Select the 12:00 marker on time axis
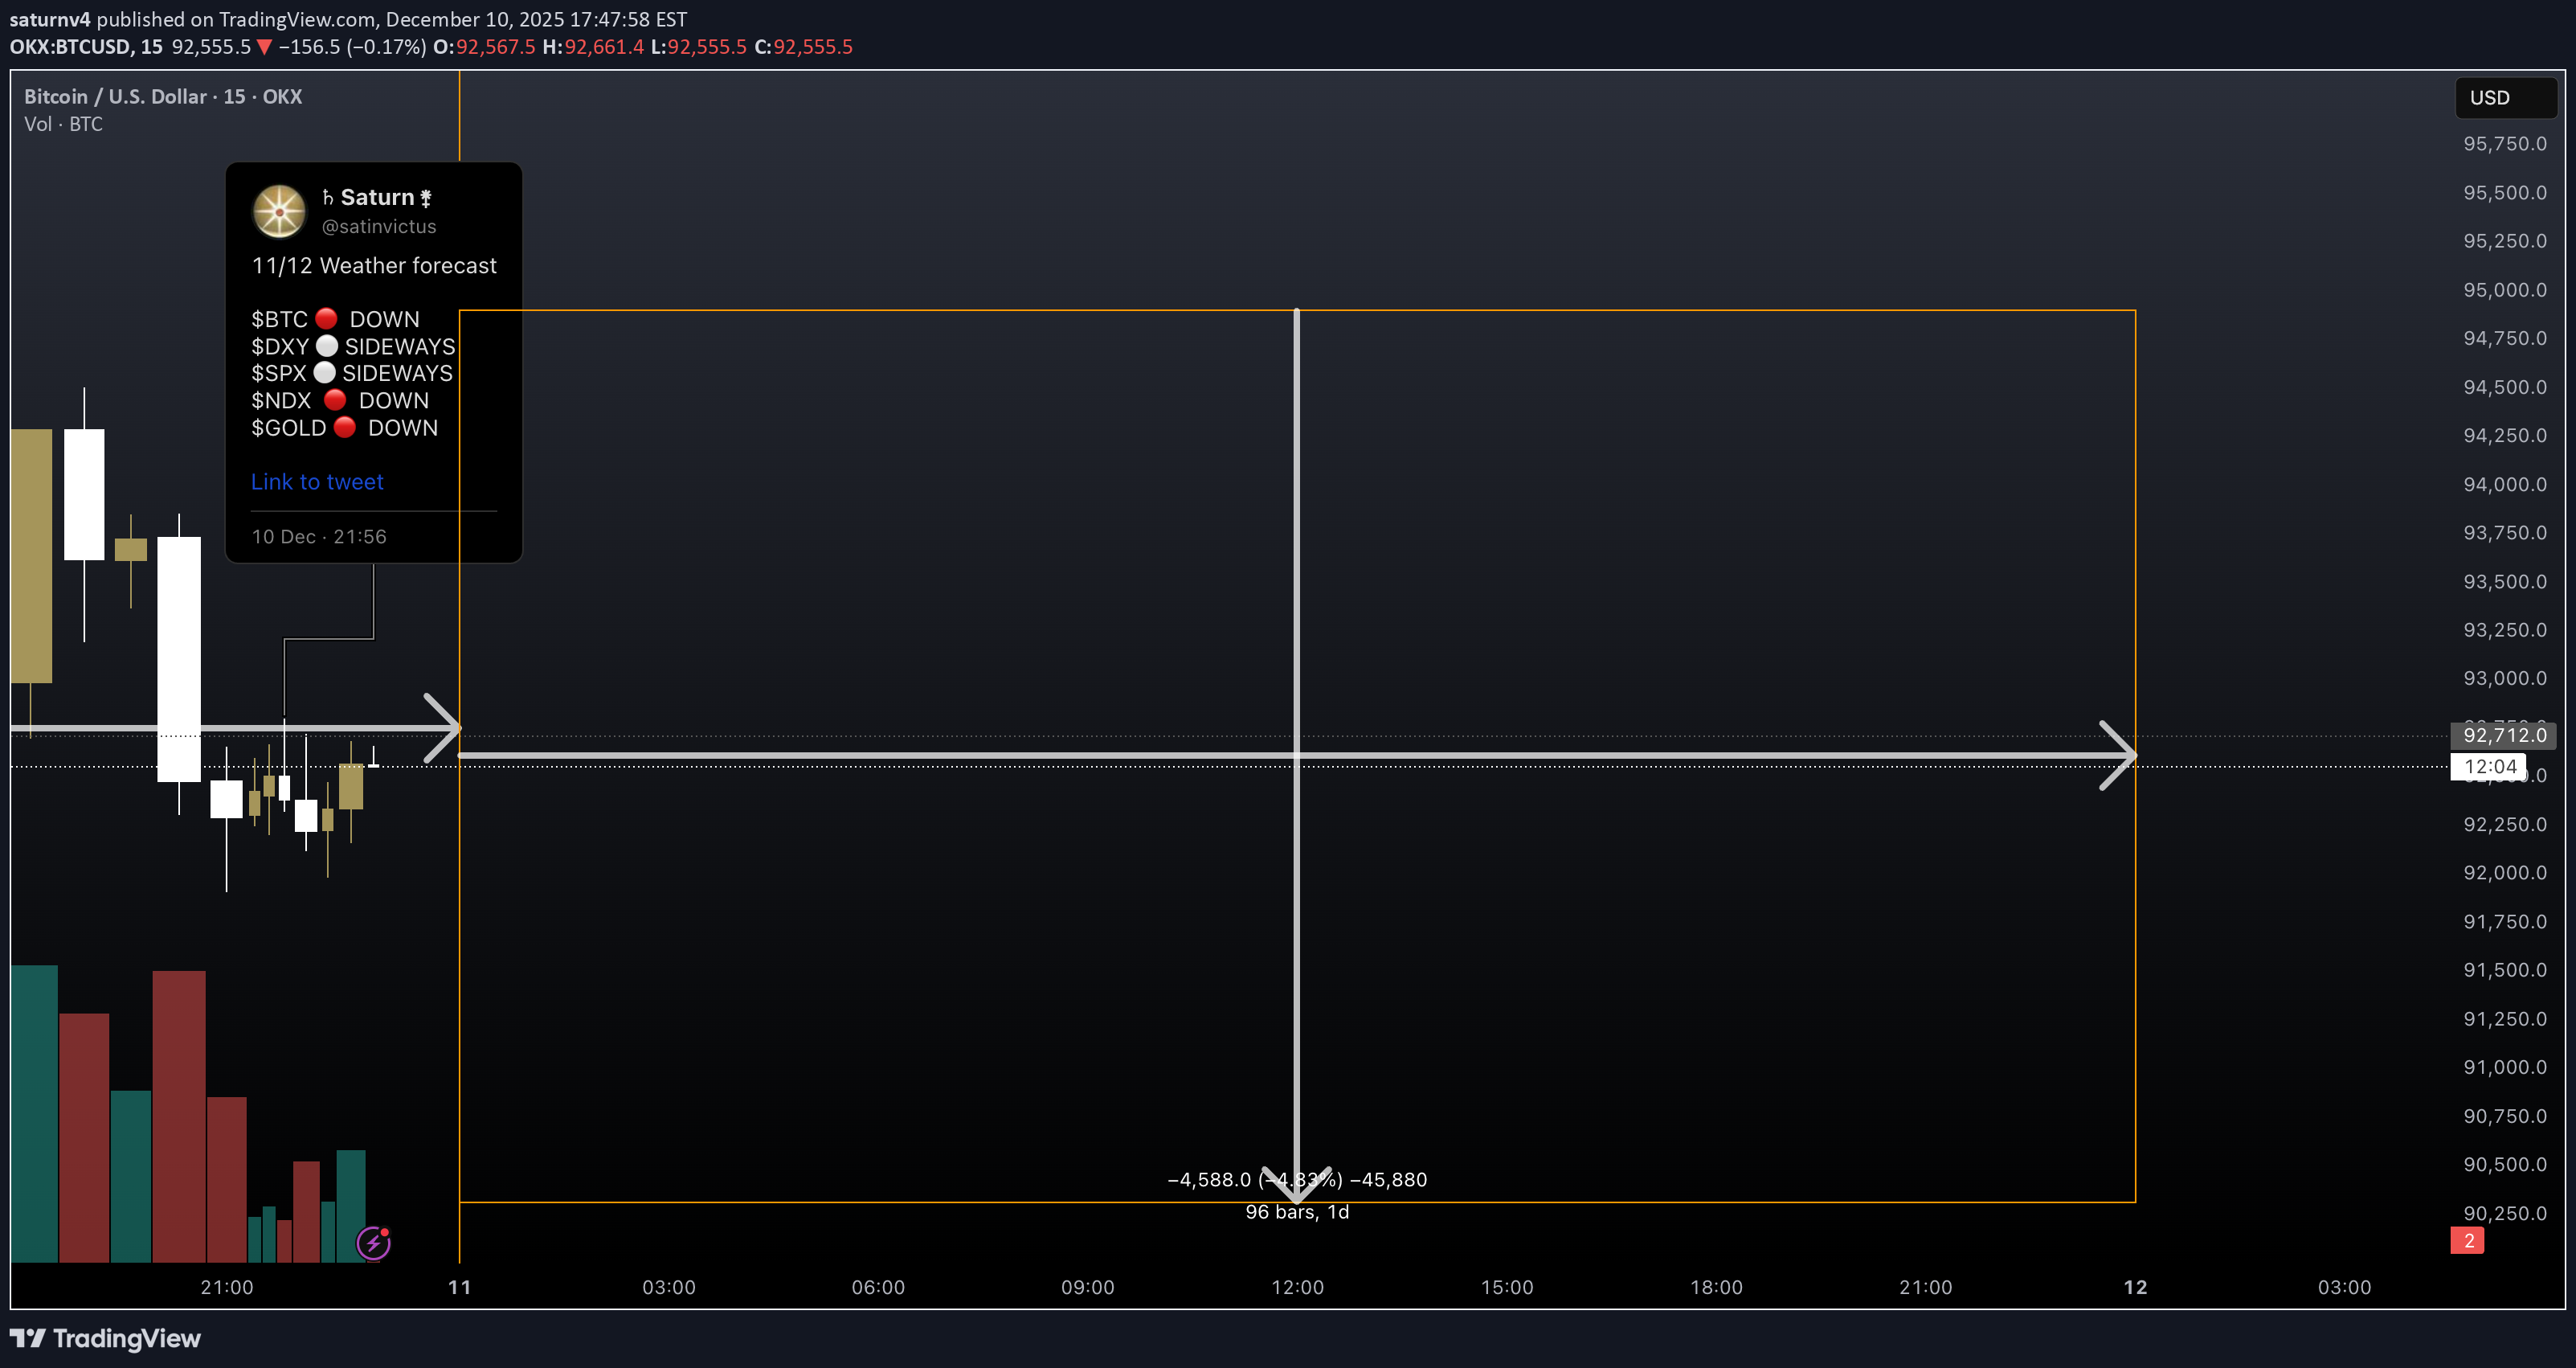The image size is (2576, 1368). point(1297,1287)
